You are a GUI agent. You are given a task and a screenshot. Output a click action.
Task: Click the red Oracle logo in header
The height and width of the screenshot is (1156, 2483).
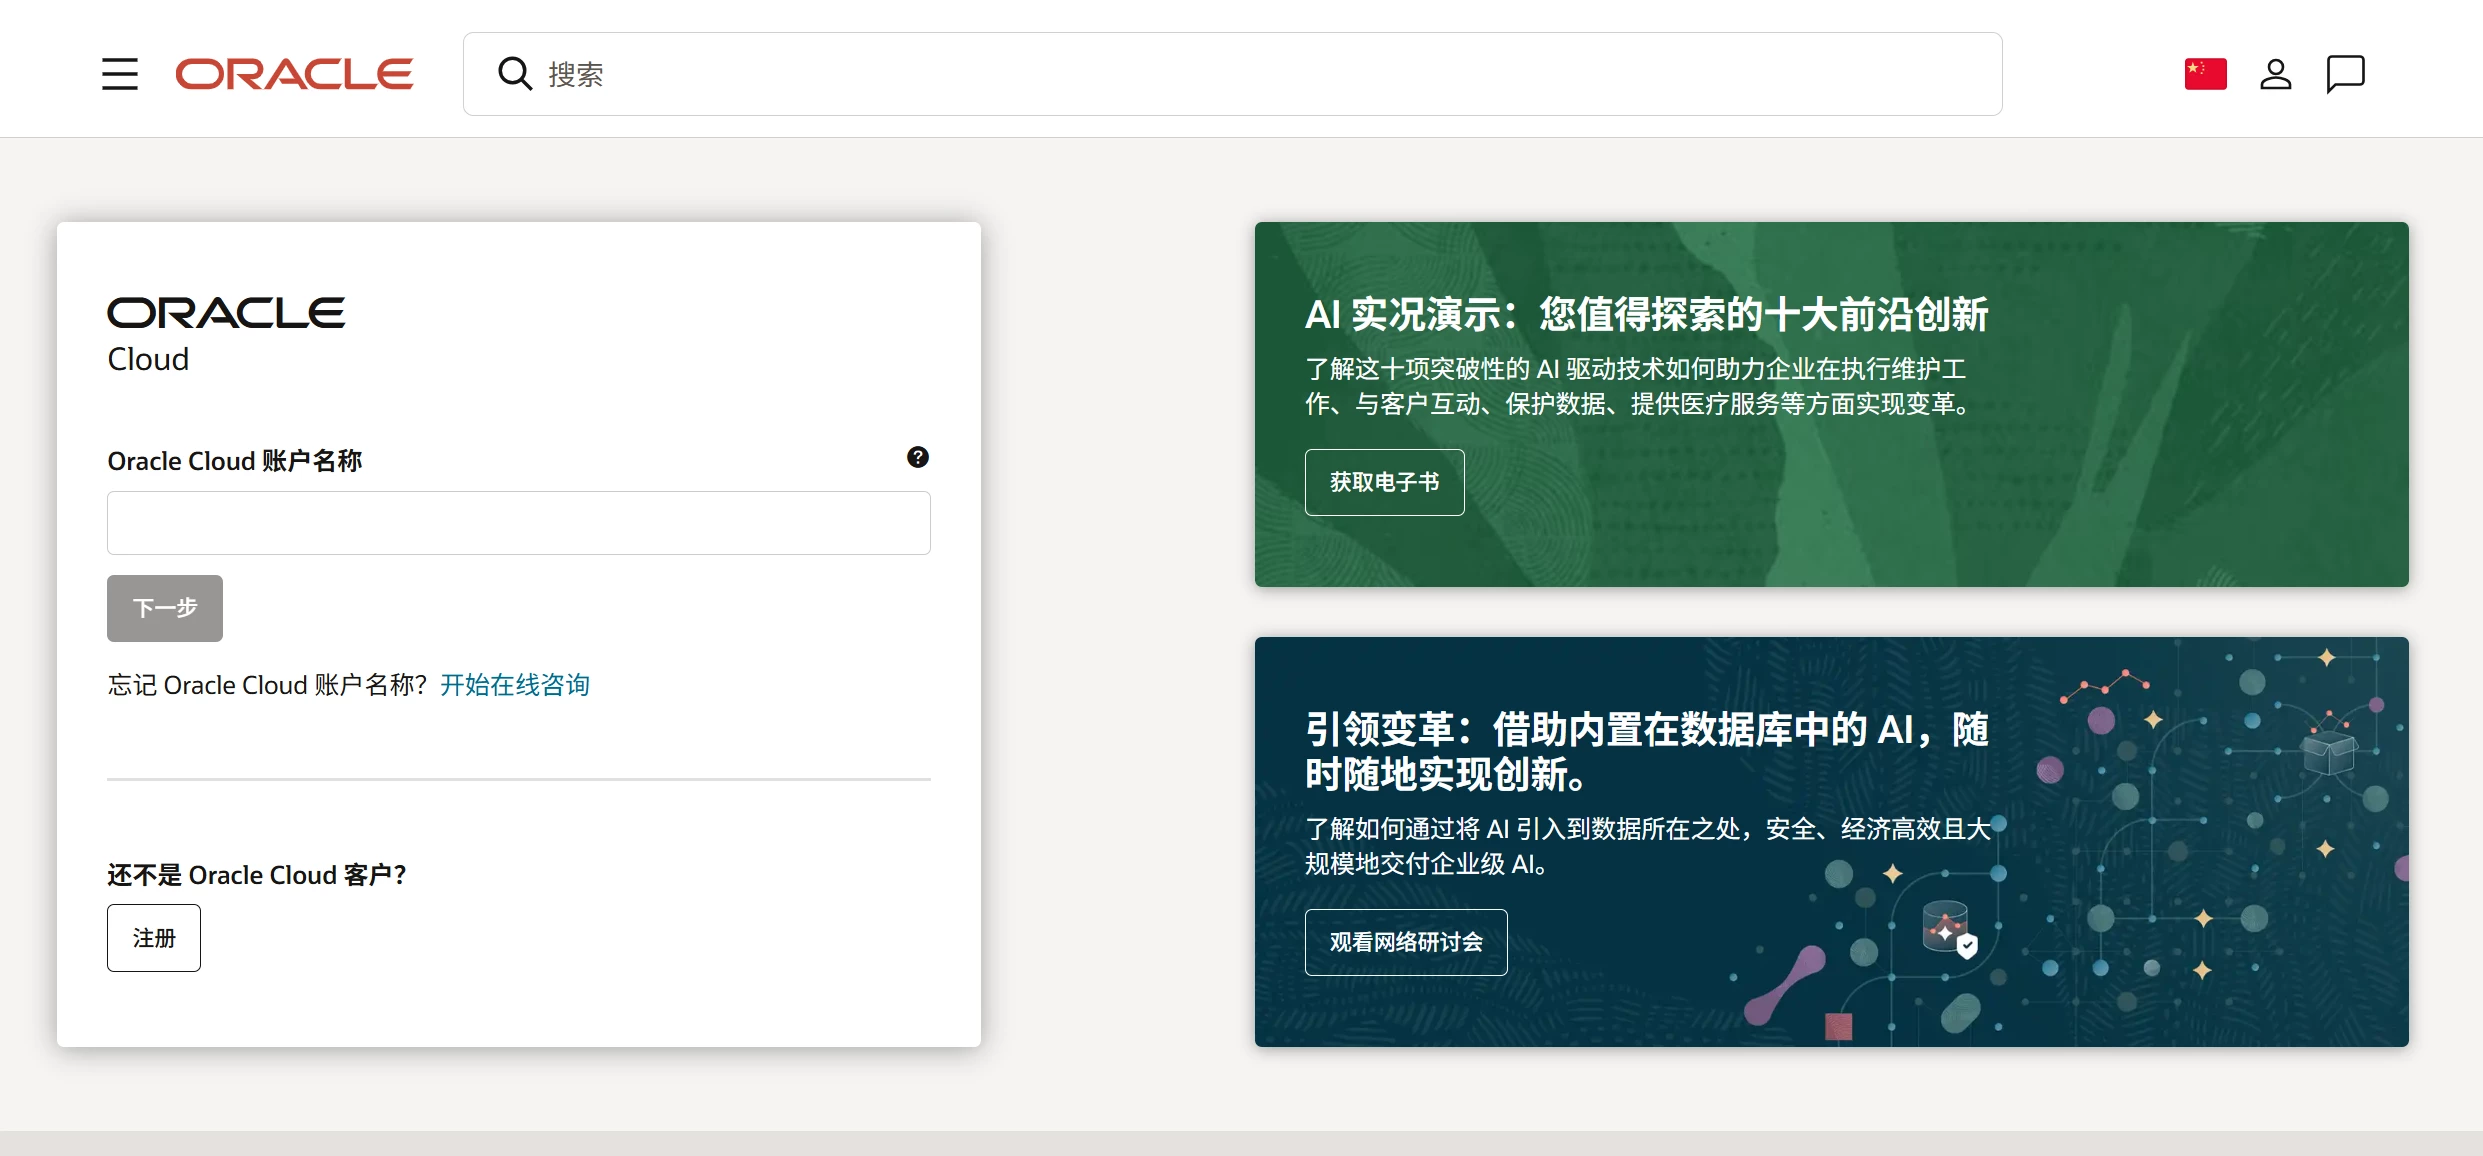294,74
